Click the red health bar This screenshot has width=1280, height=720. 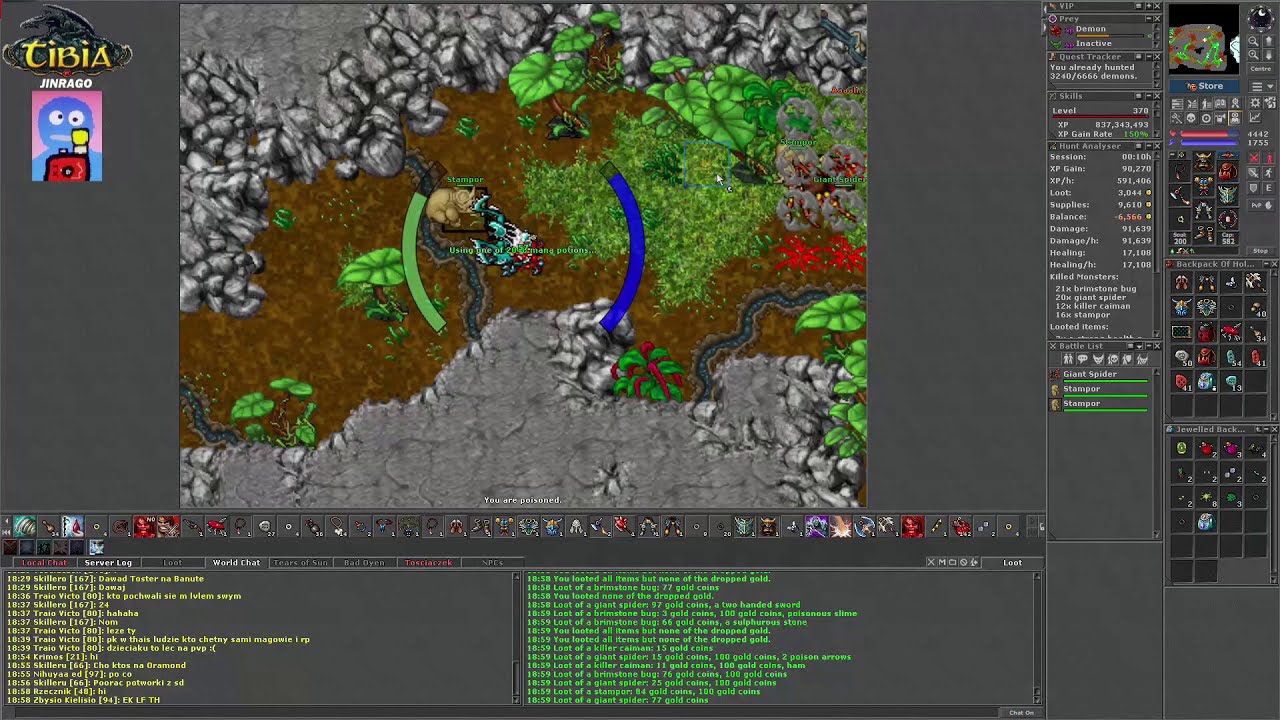pyautogui.click(x=1210, y=134)
